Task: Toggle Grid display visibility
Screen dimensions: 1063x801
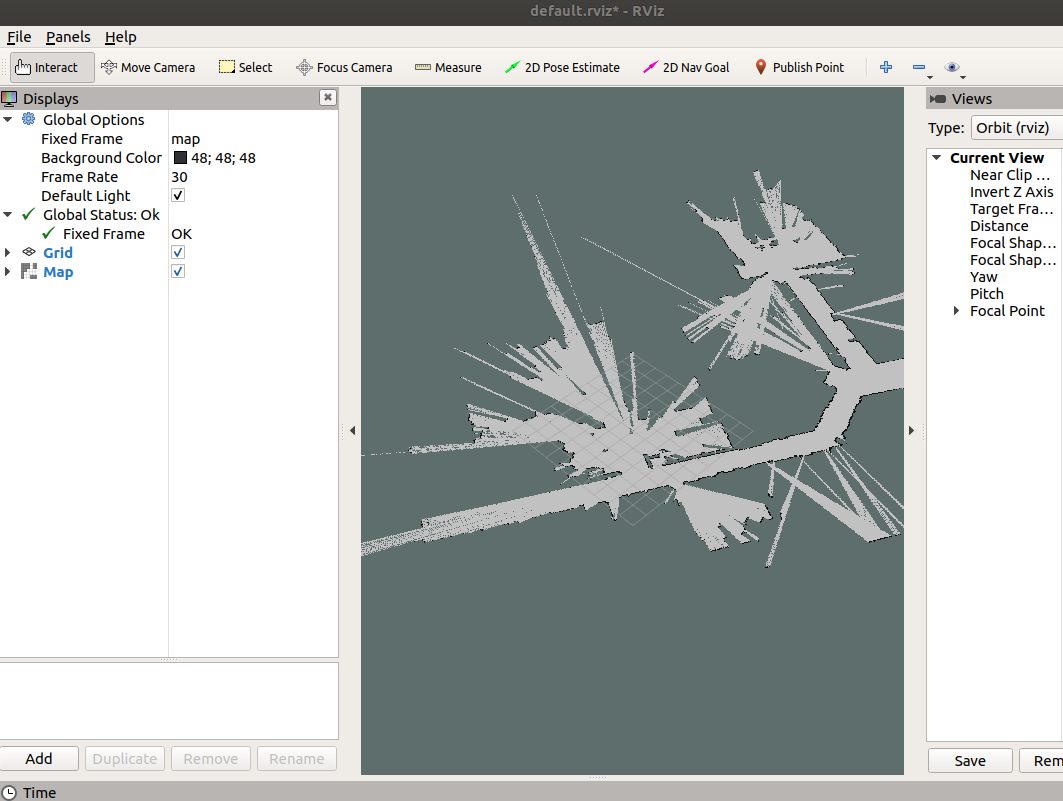Action: [177, 252]
